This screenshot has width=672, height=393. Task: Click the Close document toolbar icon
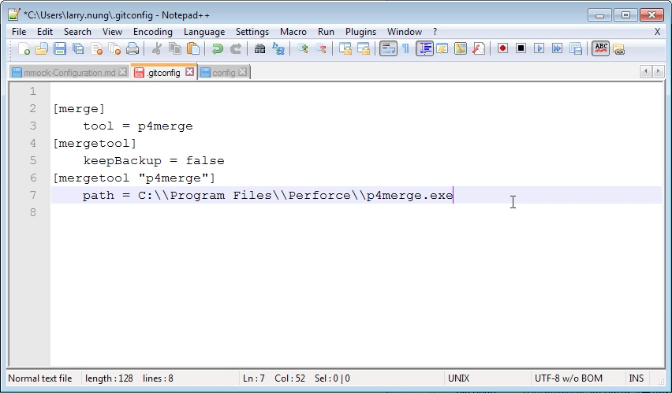coord(96,49)
